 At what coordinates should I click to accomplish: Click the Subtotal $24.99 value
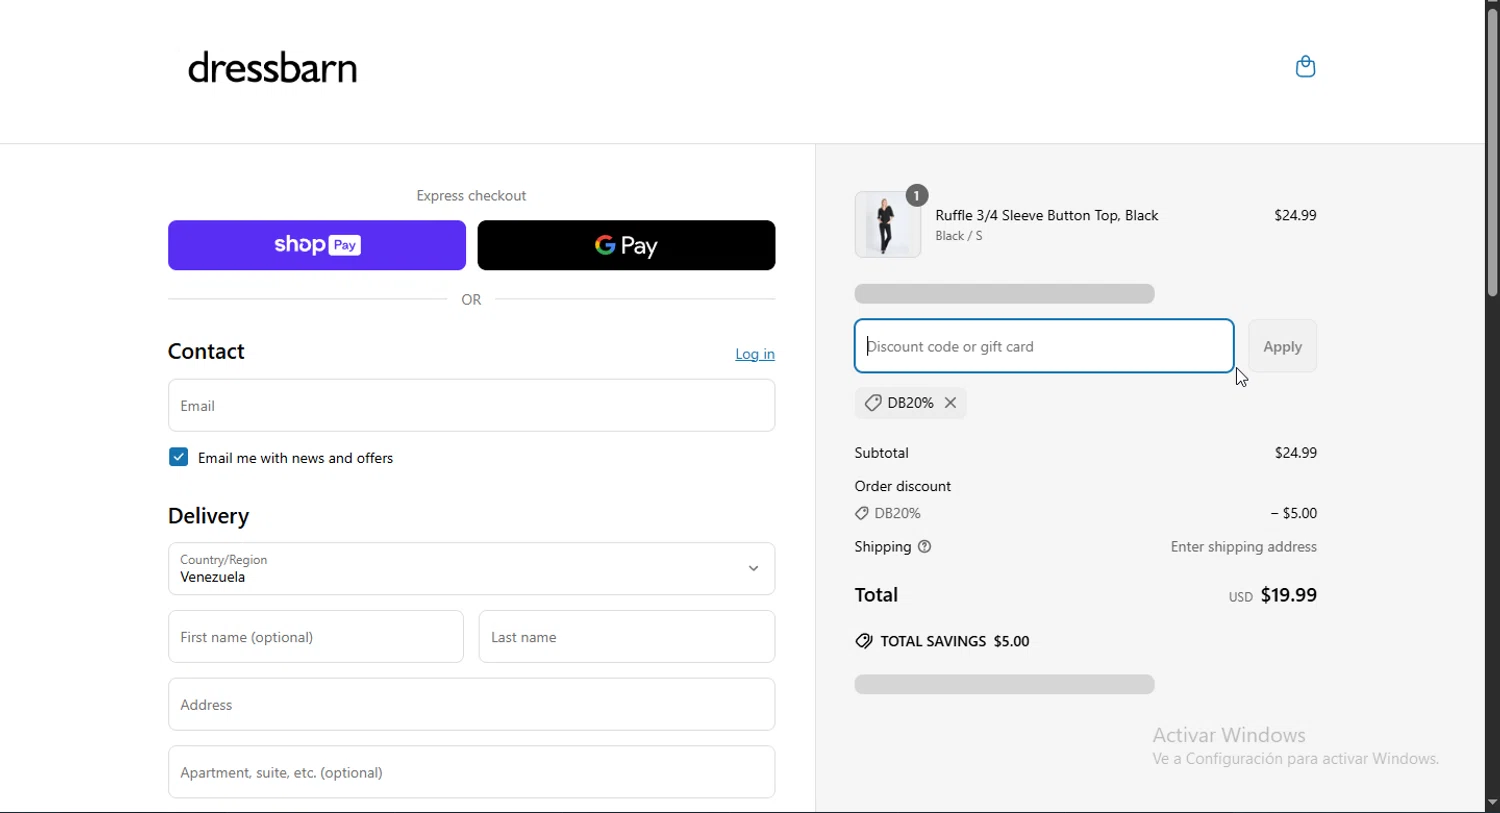click(x=1296, y=453)
